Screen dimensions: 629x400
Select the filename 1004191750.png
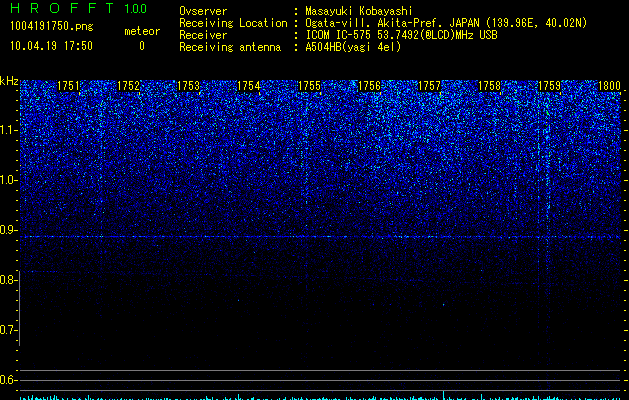pyautogui.click(x=52, y=26)
